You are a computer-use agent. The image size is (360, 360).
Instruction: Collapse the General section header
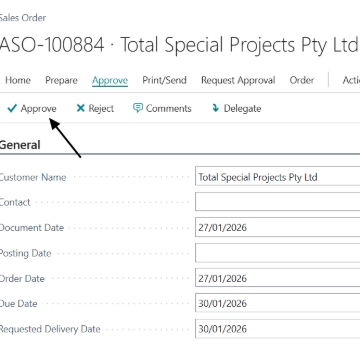pos(20,145)
